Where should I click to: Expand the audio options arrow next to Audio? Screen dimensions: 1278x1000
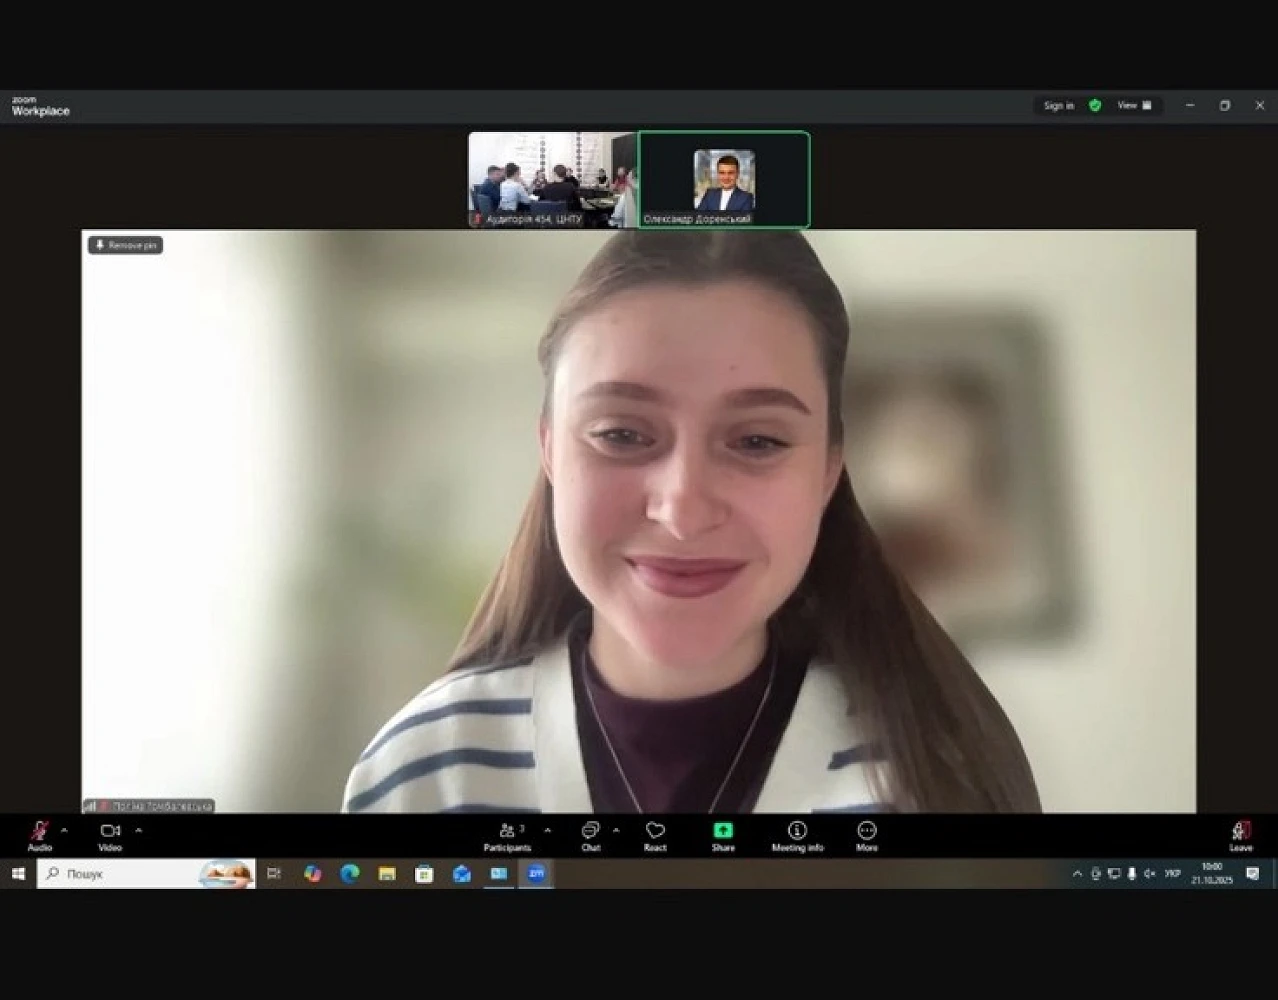pos(64,830)
